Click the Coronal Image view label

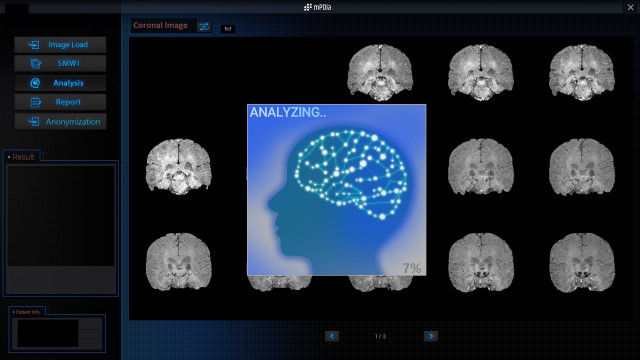(x=160, y=25)
